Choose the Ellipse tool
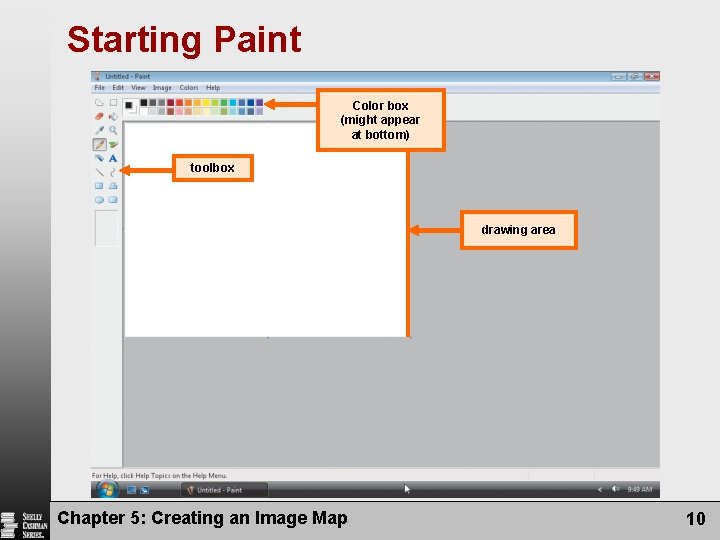This screenshot has height=540, width=720. tap(99, 200)
